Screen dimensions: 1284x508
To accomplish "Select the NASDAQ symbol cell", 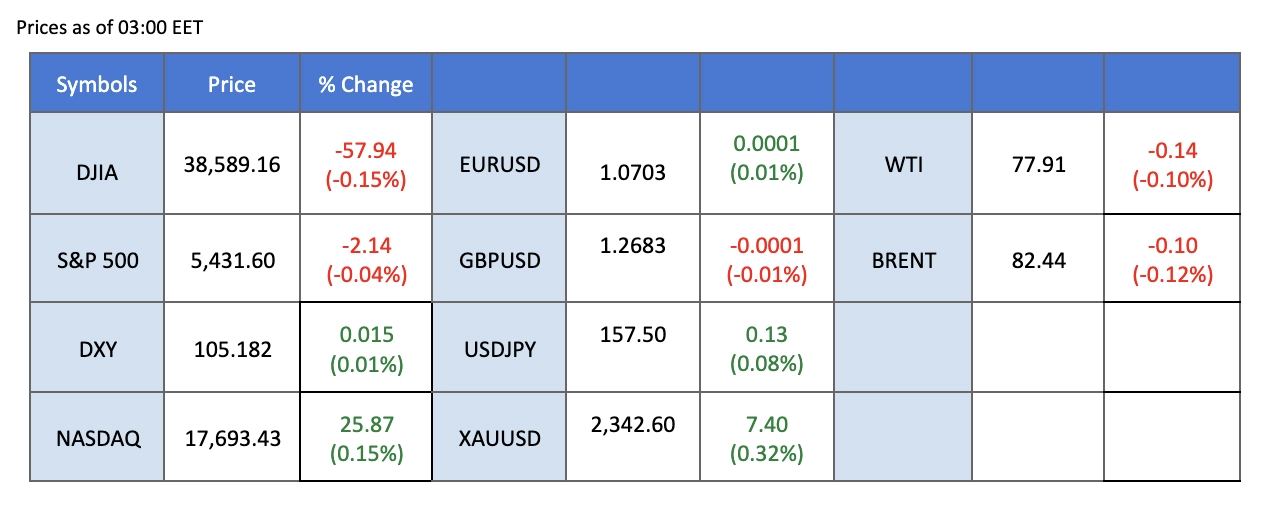I will [96, 437].
